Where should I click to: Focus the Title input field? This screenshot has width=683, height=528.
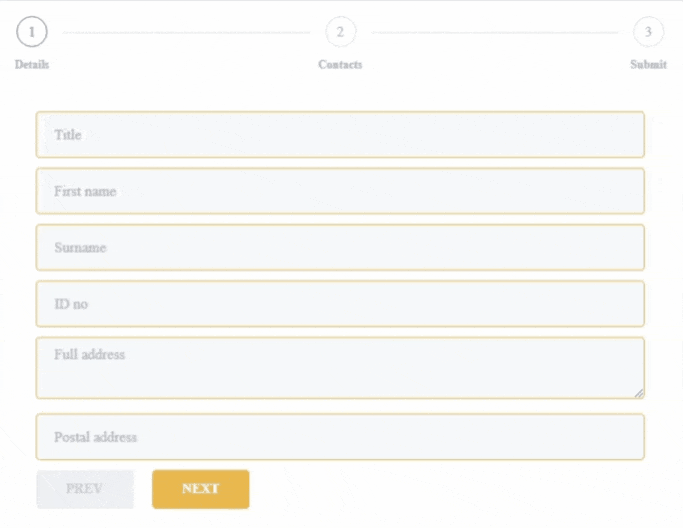(340, 134)
